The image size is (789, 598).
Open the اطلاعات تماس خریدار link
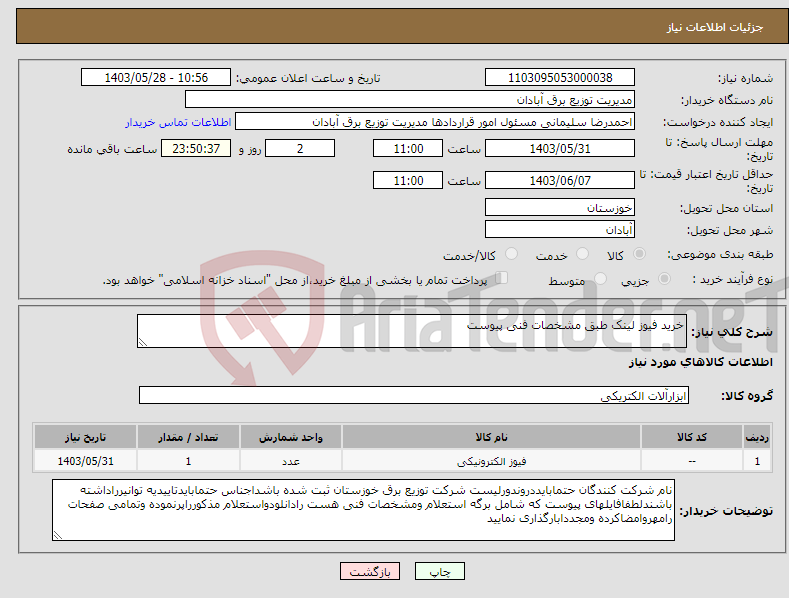tap(178, 122)
